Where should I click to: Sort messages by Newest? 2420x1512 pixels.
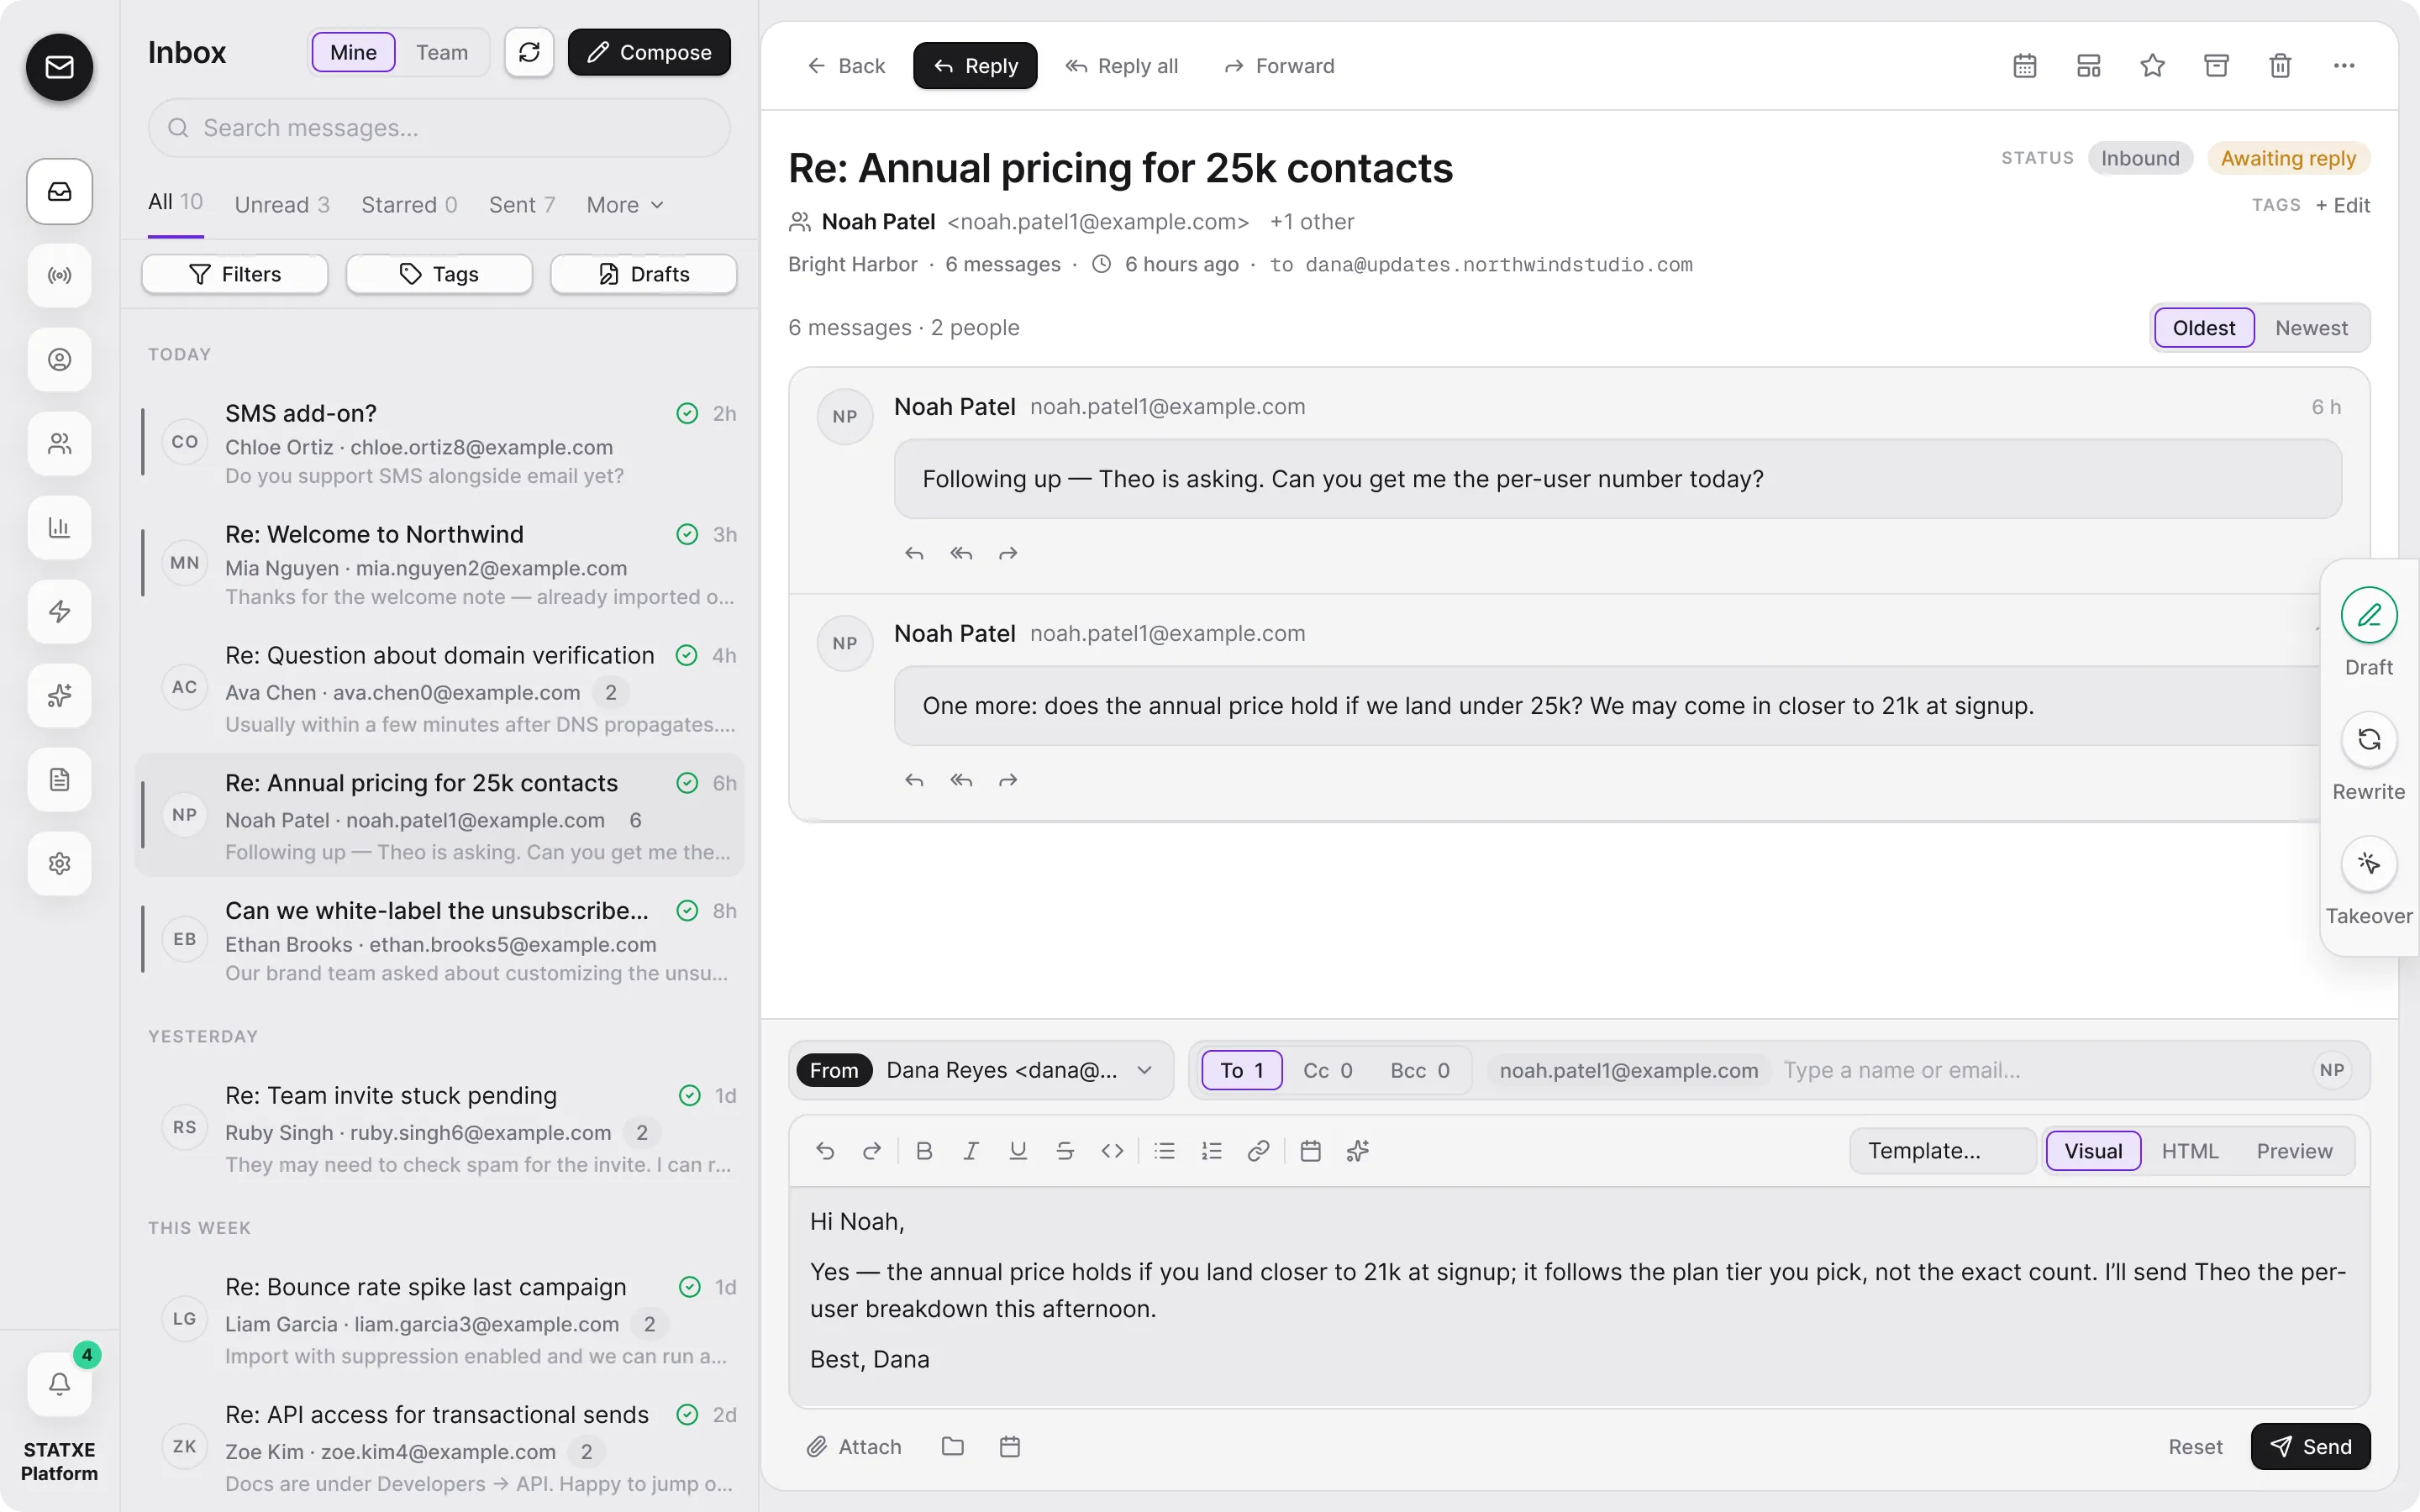pos(2311,328)
